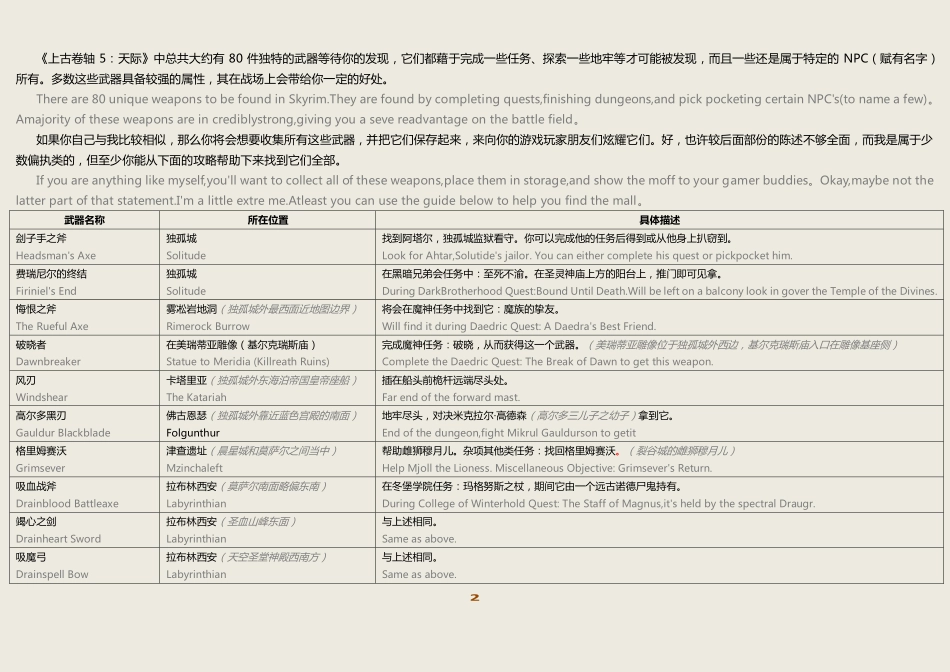This screenshot has width=950, height=672.
Task: Click the Folgunthur location text
Action: click(193, 433)
